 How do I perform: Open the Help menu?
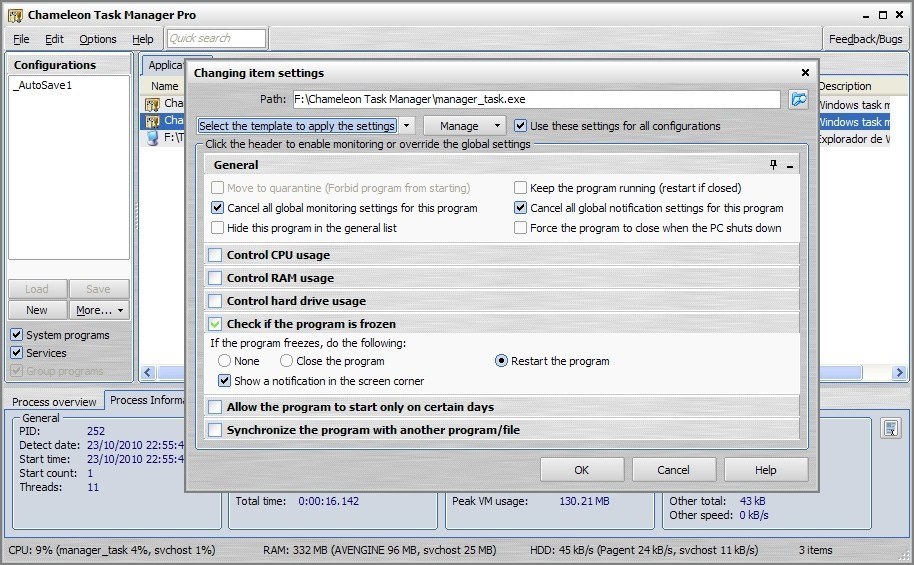point(143,39)
